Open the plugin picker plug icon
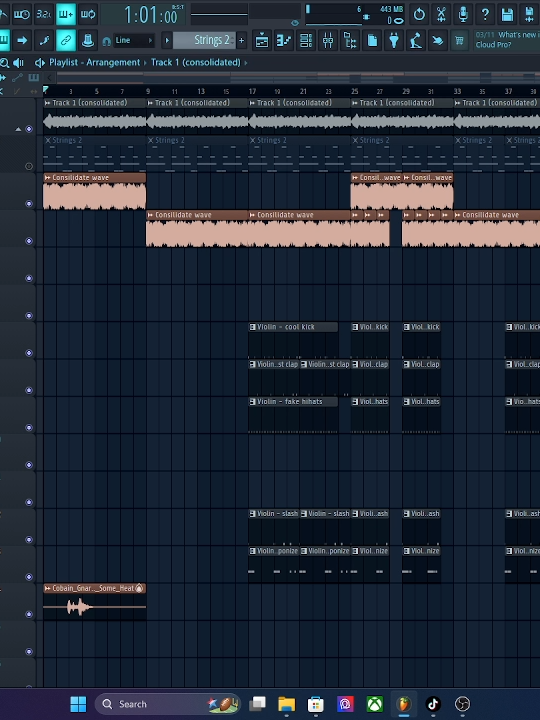 394,41
